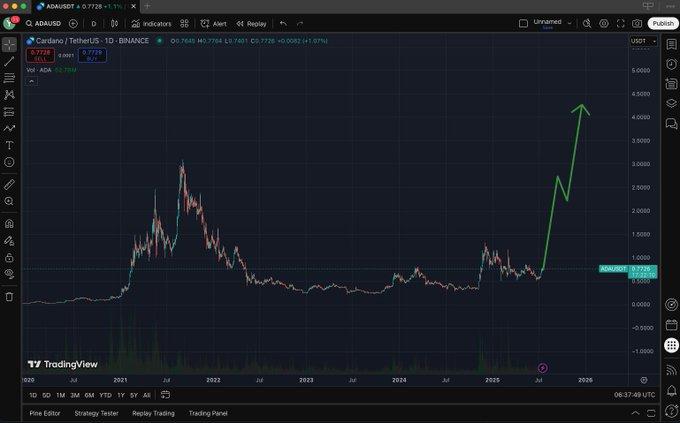The width and height of the screenshot is (680, 423).
Task: Toggle the lock all drawings icon
Action: click(x=9, y=257)
